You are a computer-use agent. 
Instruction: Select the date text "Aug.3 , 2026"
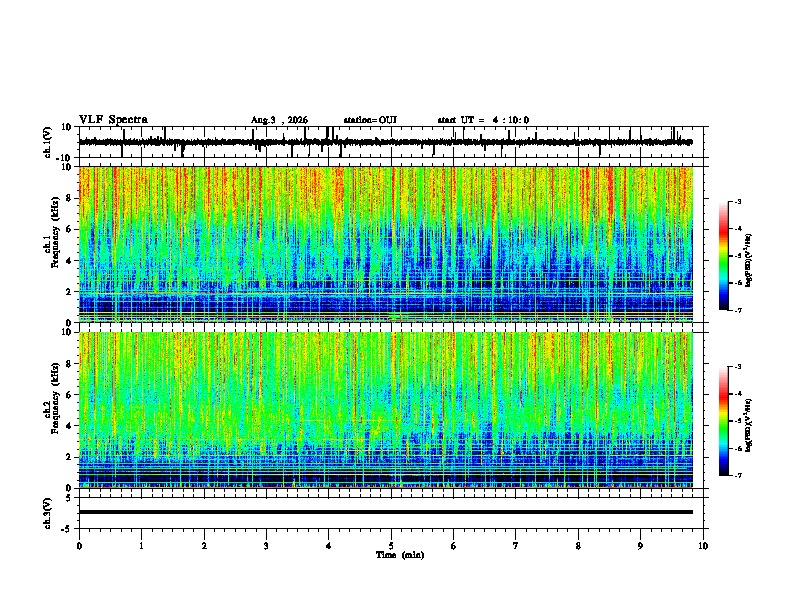(x=279, y=120)
